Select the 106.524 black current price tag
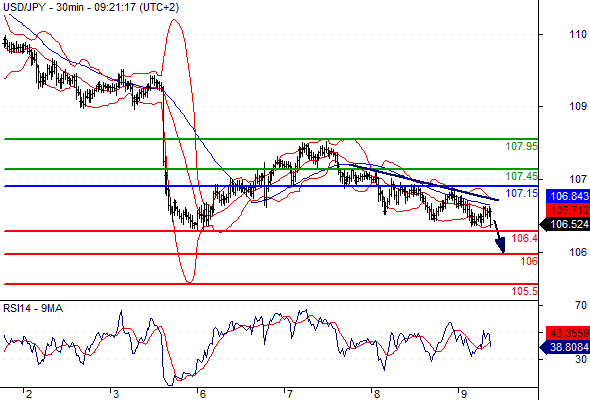590x400 pixels. 565,224
